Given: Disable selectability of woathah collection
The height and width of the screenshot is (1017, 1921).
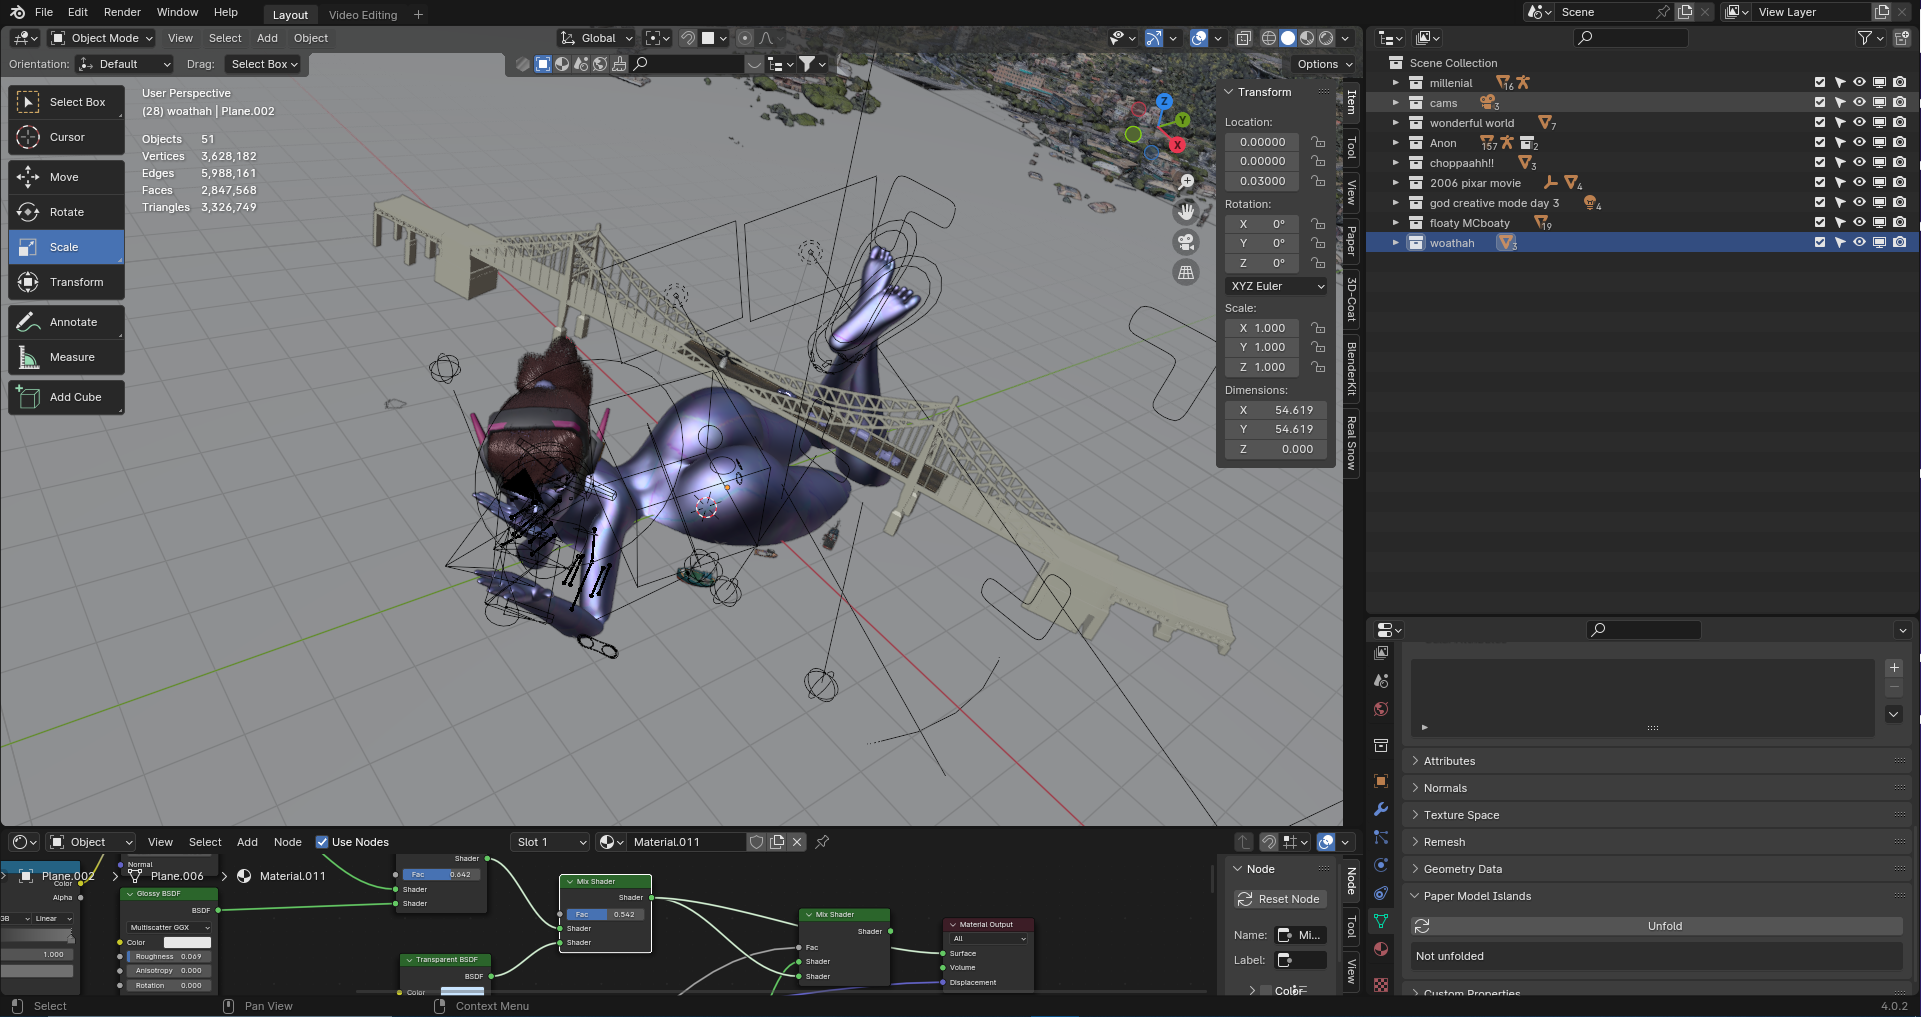Looking at the screenshot, I should click(1839, 243).
